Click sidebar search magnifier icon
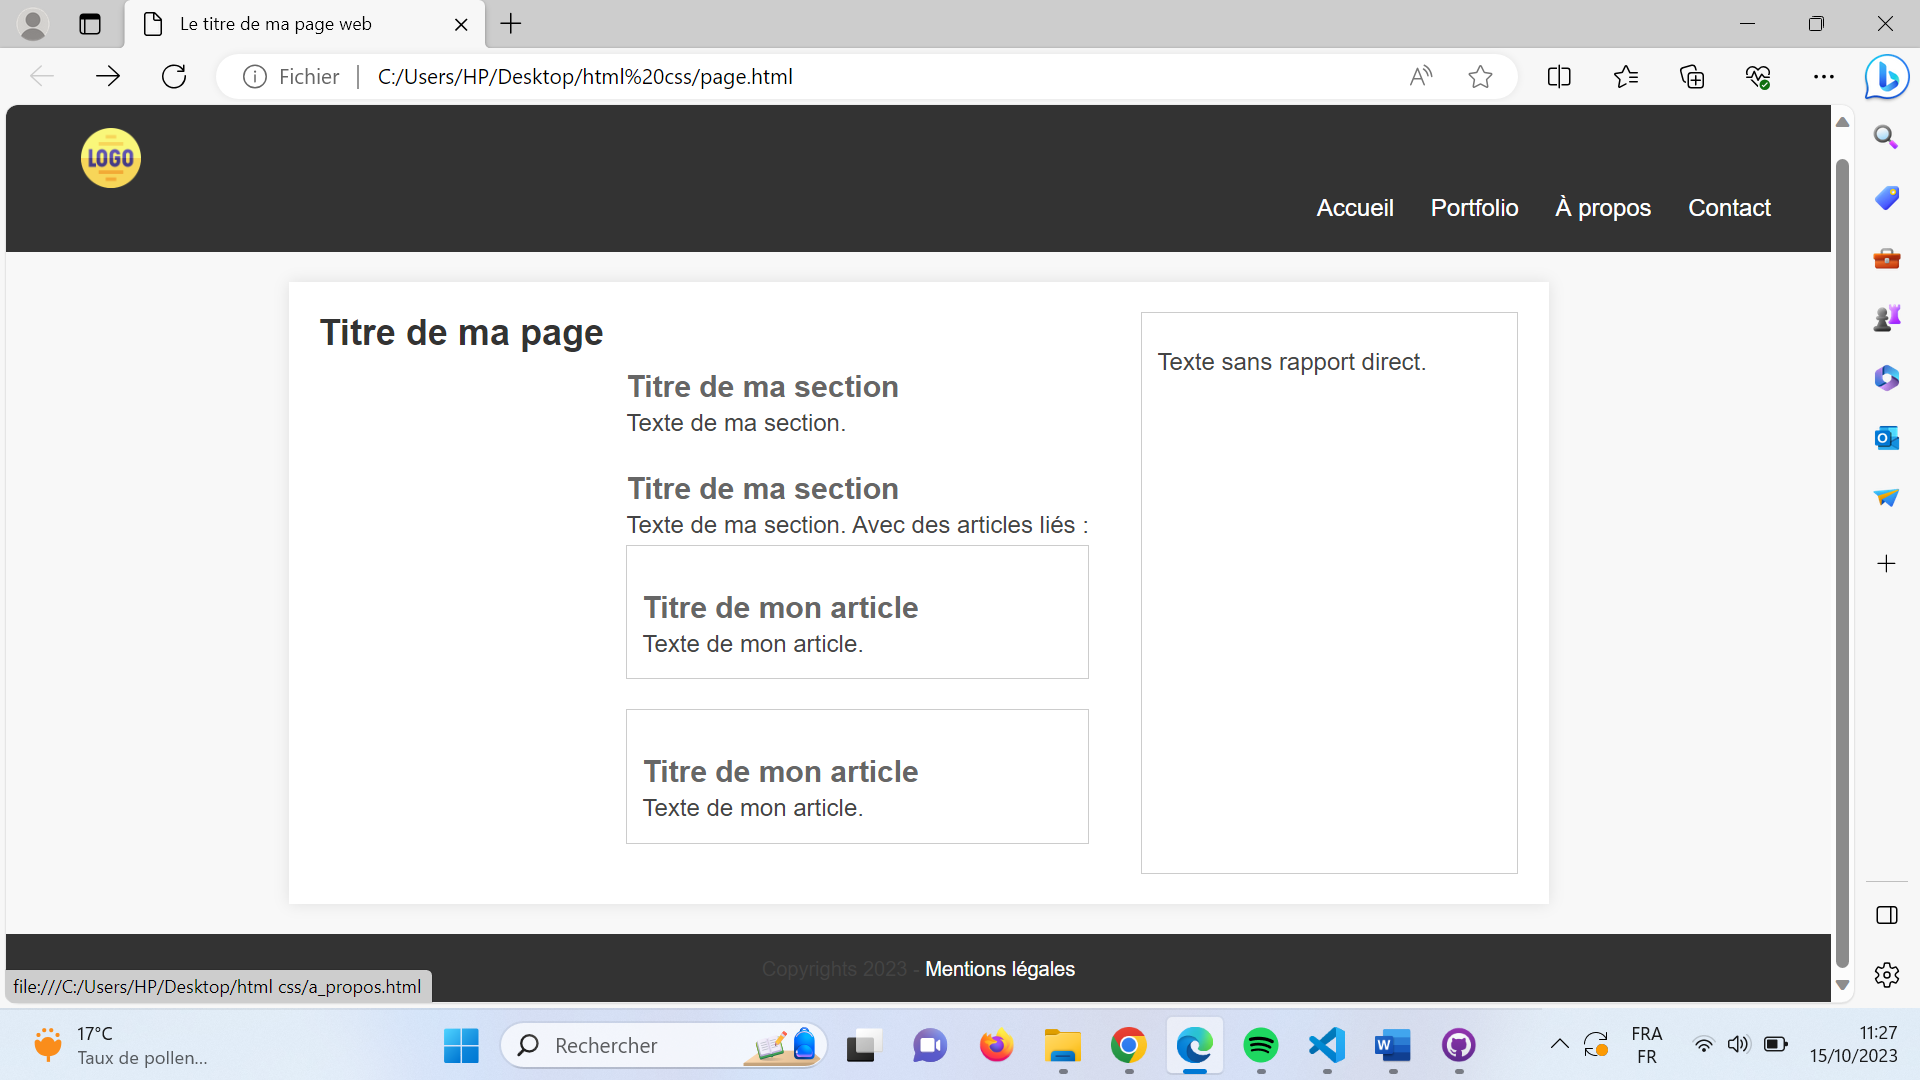This screenshot has height=1080, width=1920. (1886, 137)
